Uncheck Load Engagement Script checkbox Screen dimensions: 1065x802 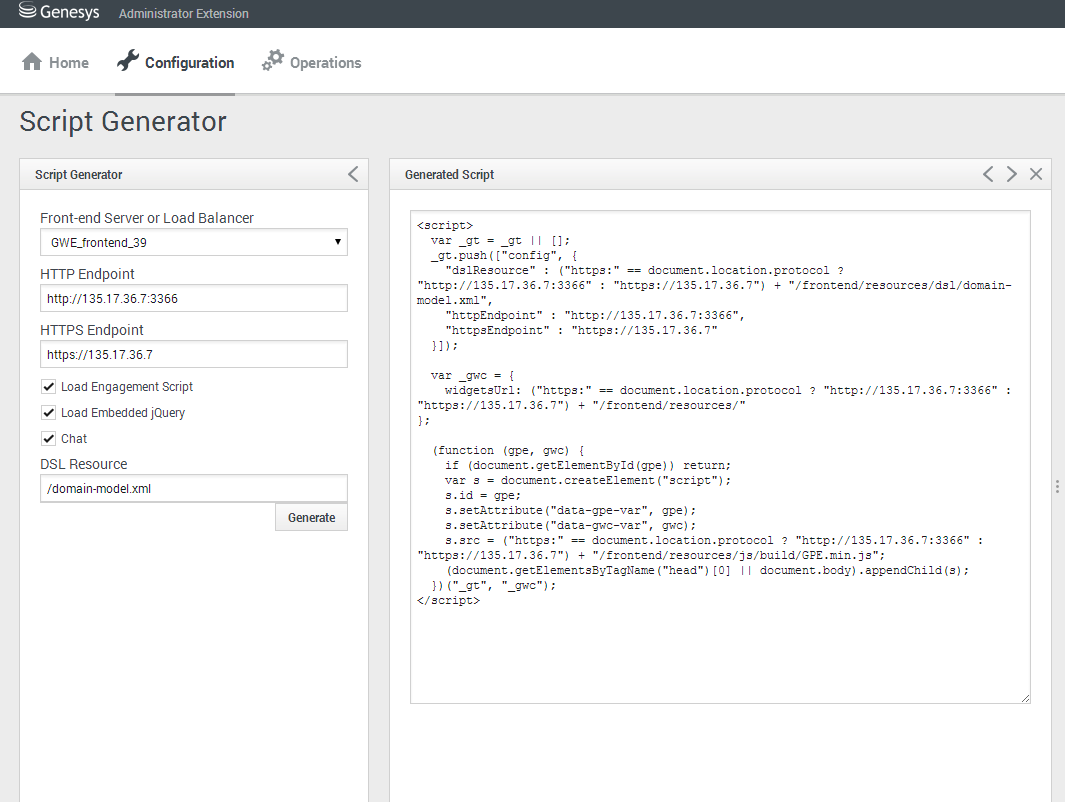pos(48,387)
